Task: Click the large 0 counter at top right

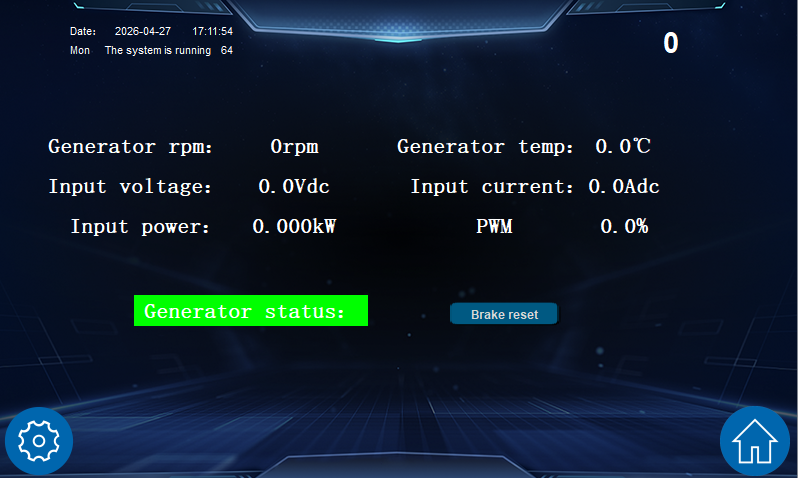Action: pyautogui.click(x=671, y=43)
